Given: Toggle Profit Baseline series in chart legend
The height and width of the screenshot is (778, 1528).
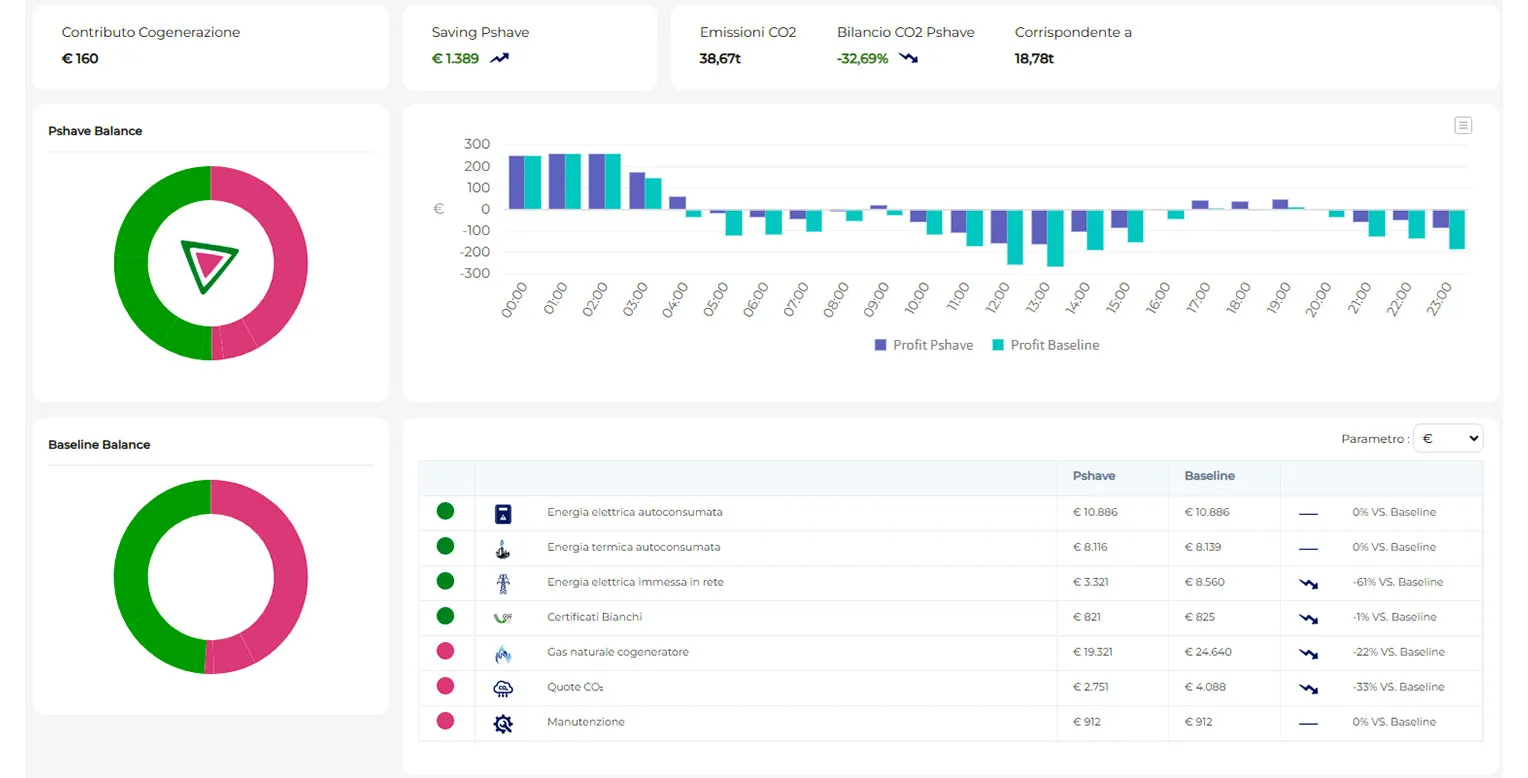Looking at the screenshot, I should click(x=1045, y=345).
